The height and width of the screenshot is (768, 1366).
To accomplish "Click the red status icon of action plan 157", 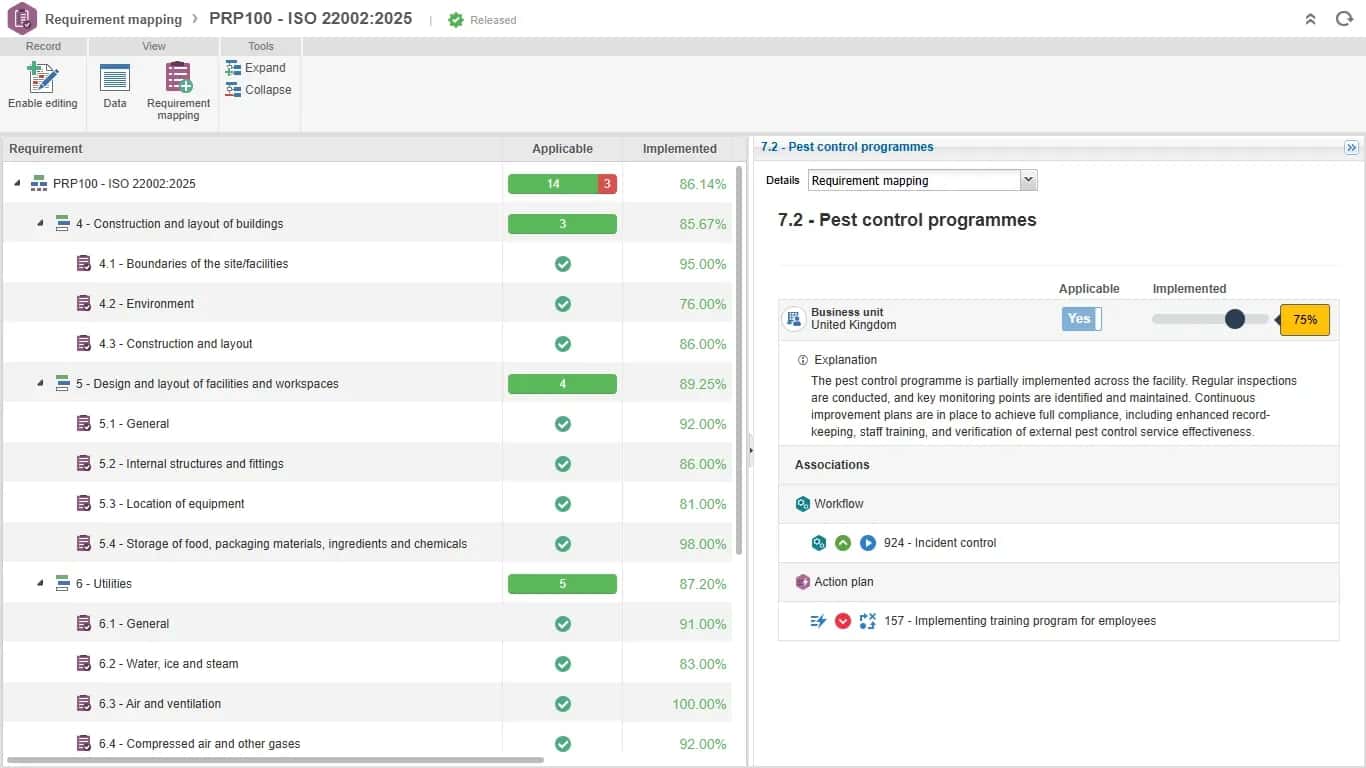I will point(843,621).
